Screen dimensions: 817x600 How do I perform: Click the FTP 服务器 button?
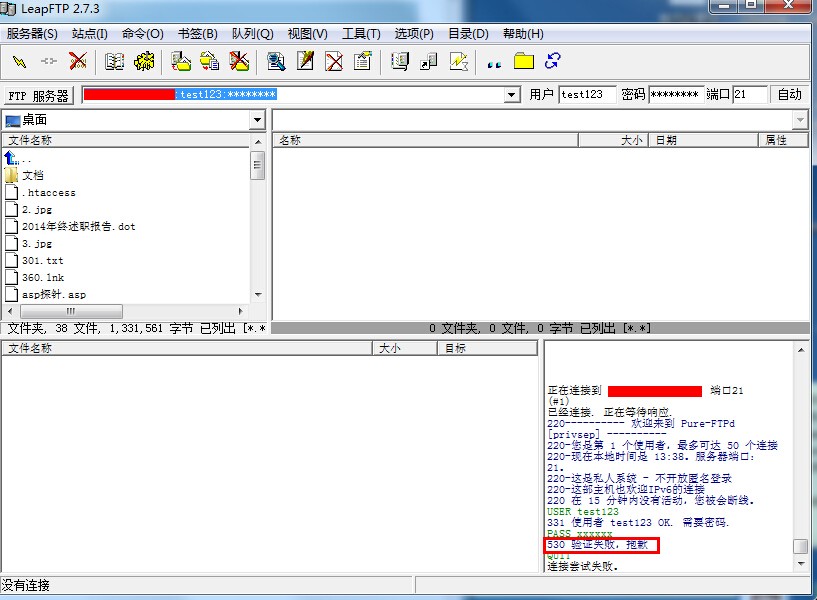pos(39,96)
